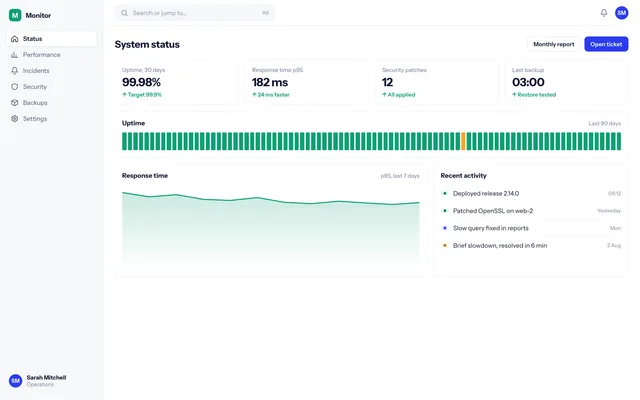
Task: Select Slow query fixed in reports activity
Action: click(x=531, y=228)
